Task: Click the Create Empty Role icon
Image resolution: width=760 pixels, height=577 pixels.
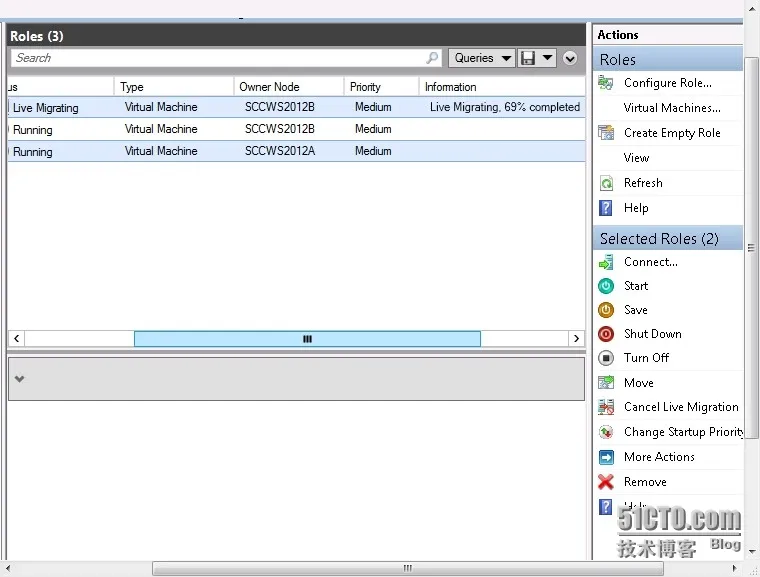Action: [x=606, y=132]
